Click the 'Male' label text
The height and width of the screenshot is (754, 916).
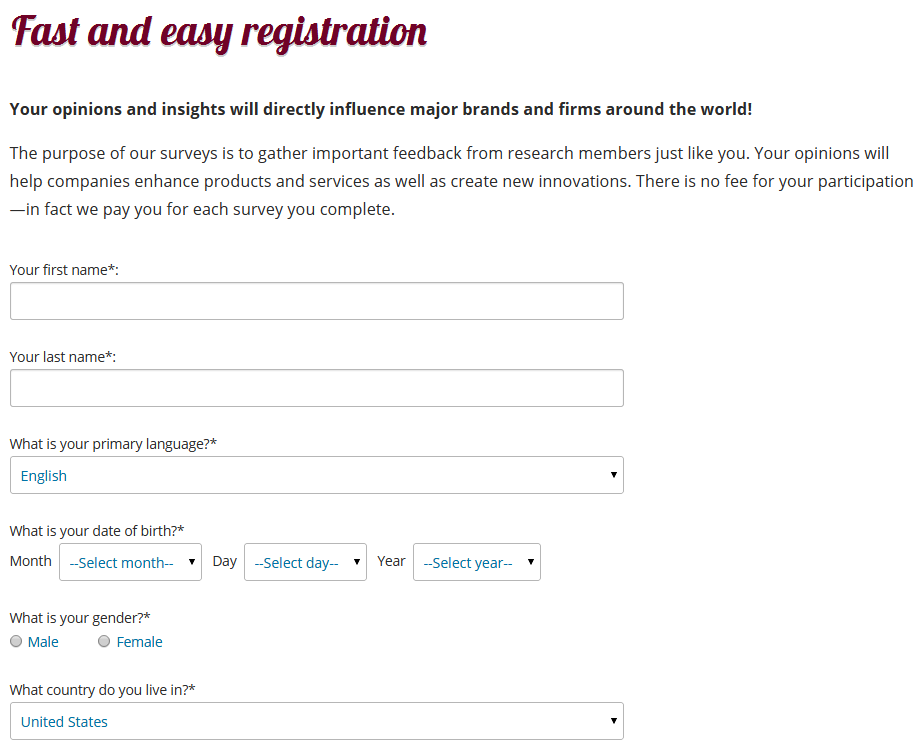43,642
